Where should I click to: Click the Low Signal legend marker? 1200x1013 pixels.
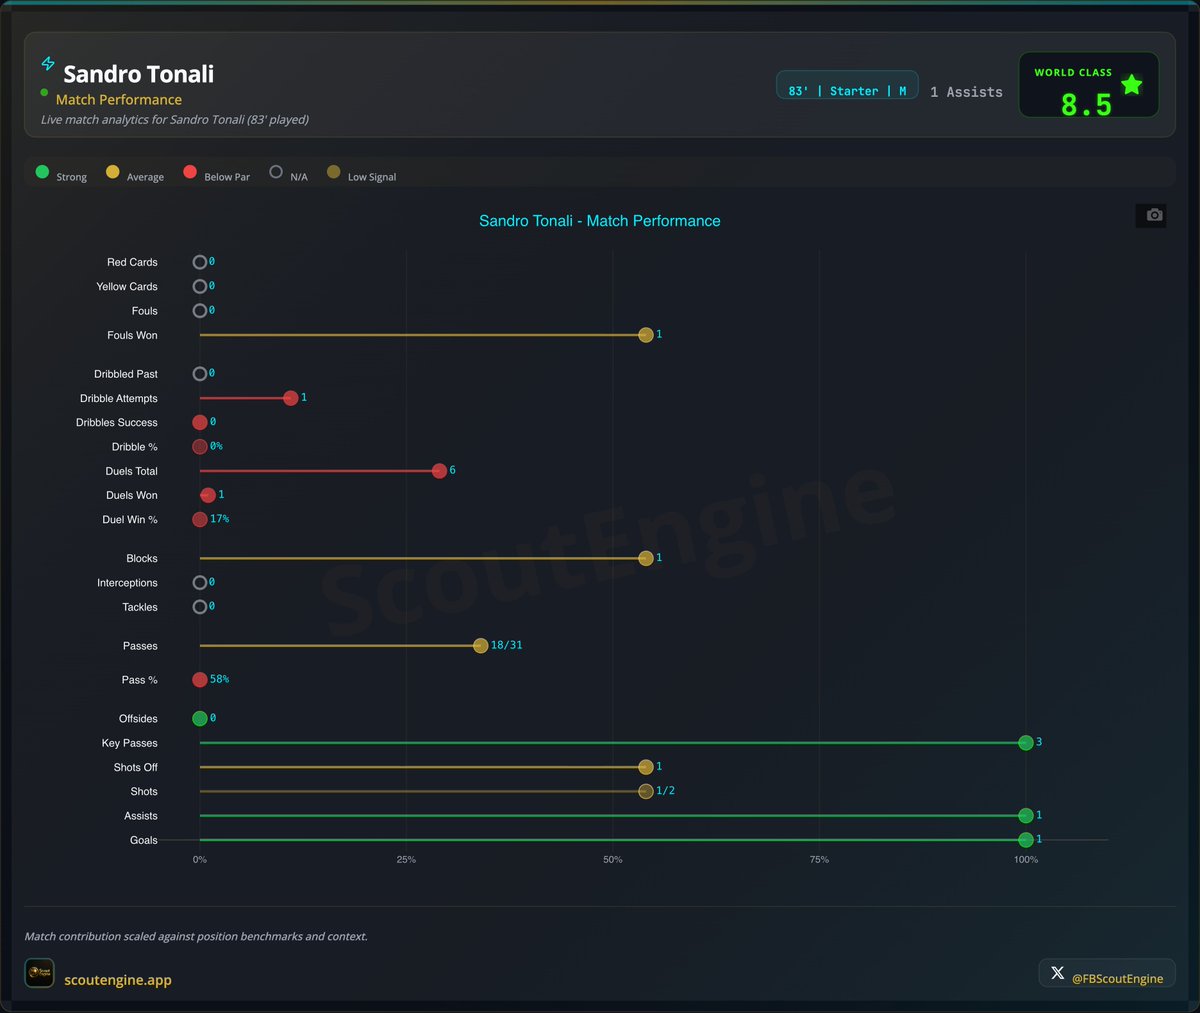pos(333,171)
